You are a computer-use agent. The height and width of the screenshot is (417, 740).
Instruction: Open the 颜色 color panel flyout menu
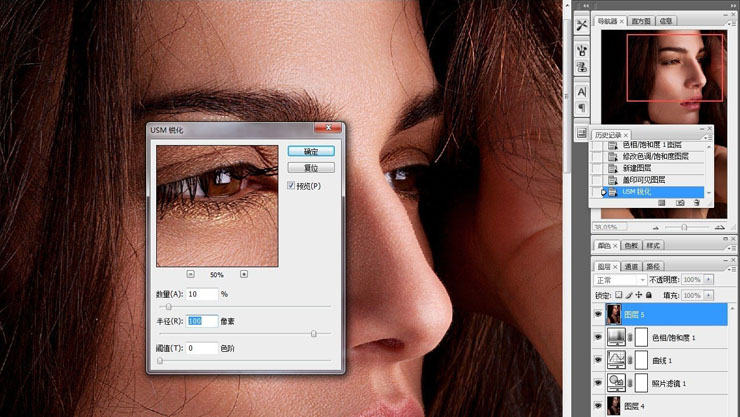[732, 248]
